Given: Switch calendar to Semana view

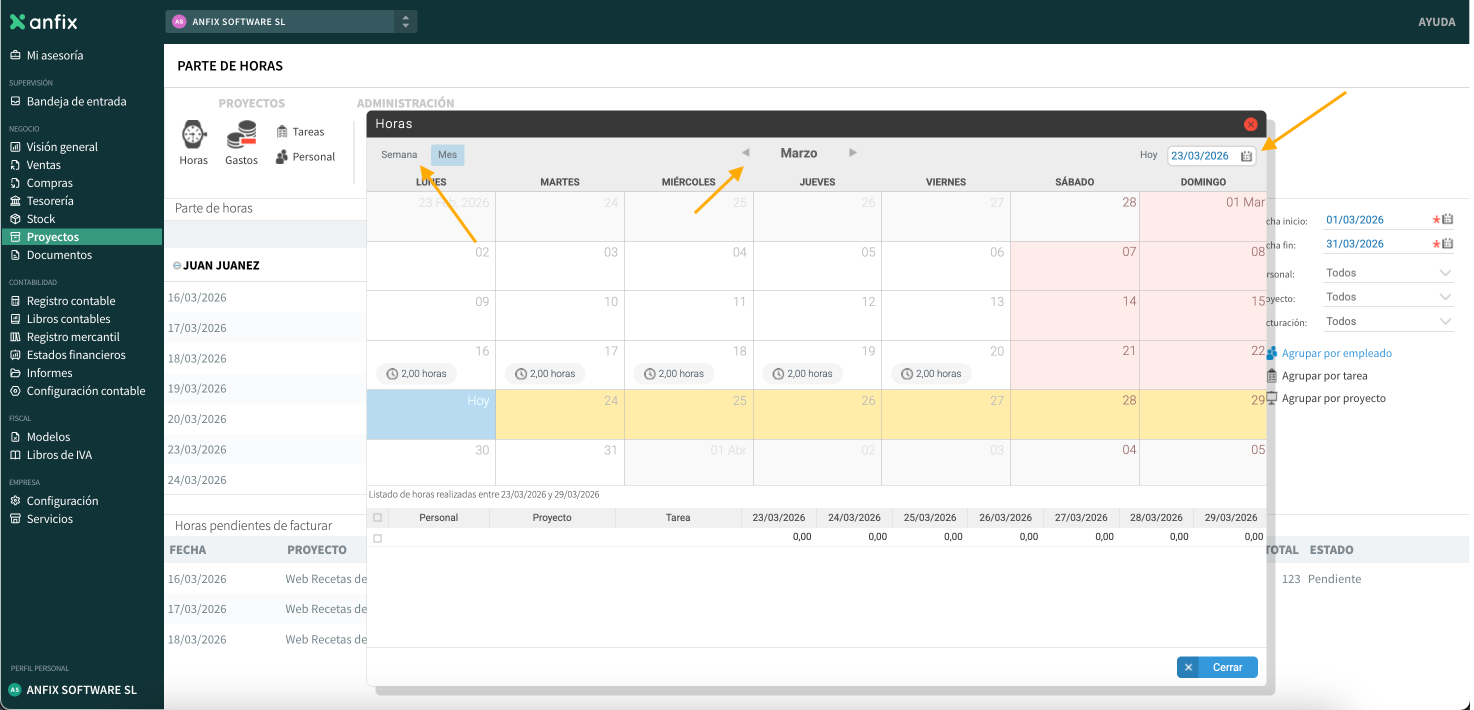Looking at the screenshot, I should coord(399,155).
